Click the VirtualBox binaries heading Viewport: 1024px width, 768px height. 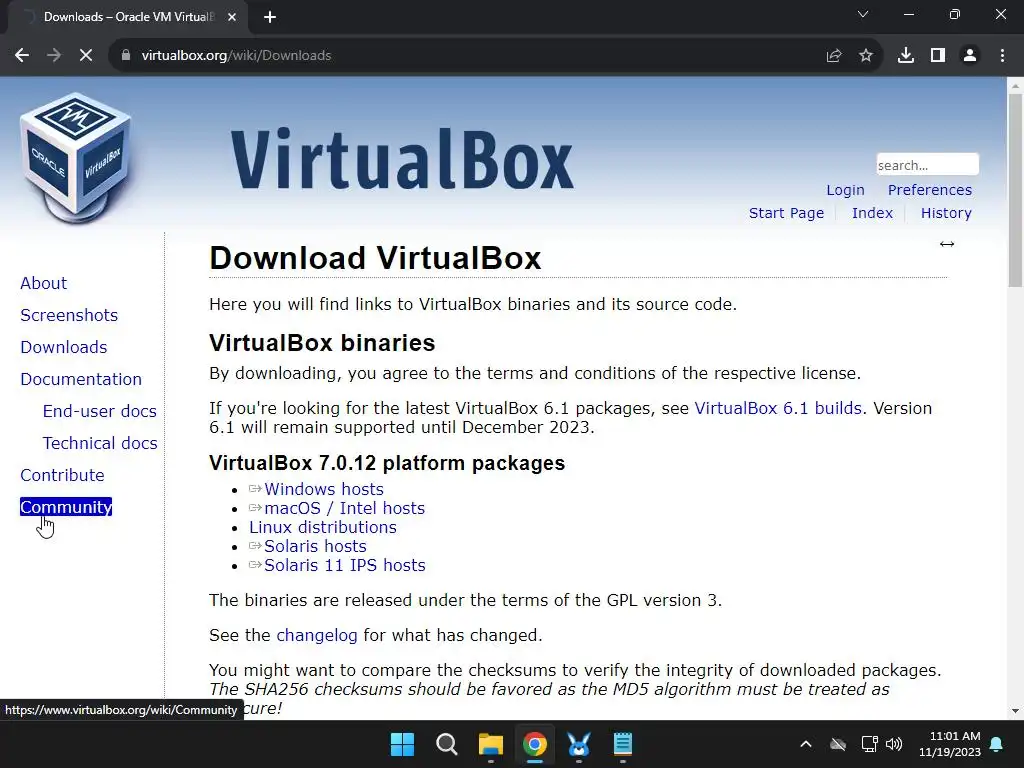click(x=322, y=343)
